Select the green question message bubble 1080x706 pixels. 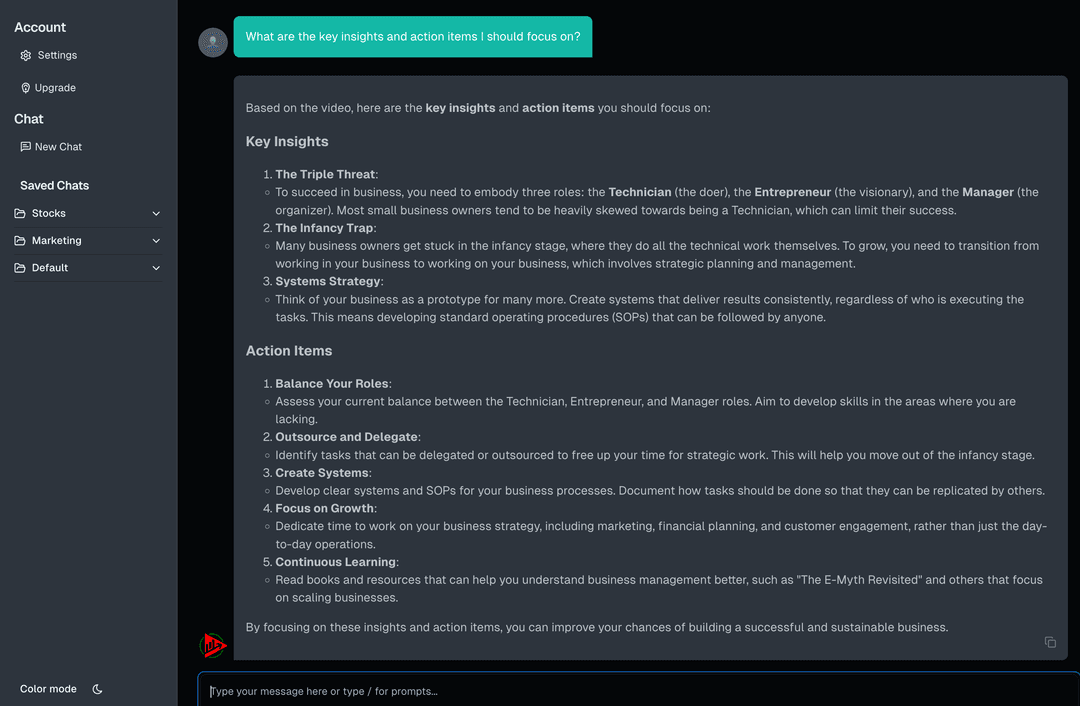point(413,36)
